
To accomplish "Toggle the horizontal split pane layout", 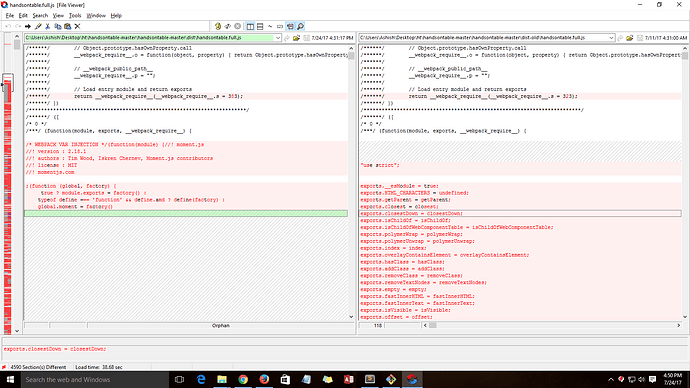I will point(260,26).
